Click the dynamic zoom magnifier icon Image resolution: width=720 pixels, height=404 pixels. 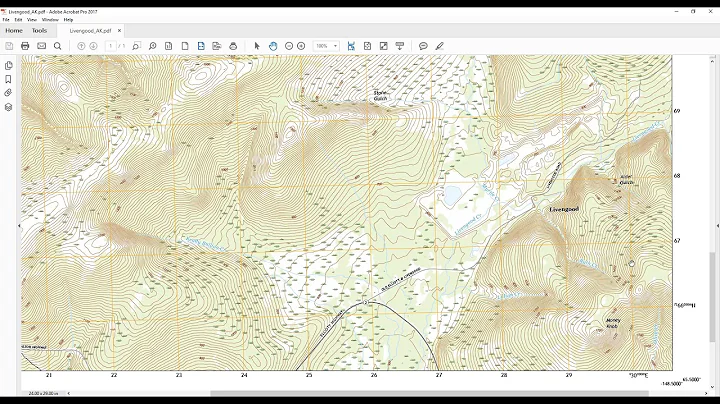152,46
